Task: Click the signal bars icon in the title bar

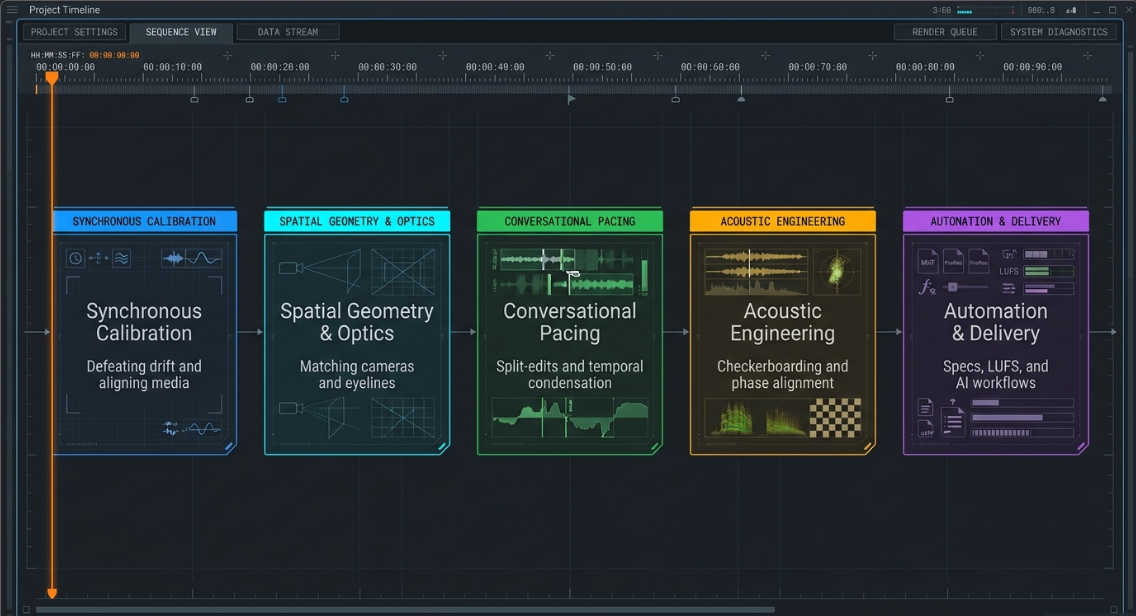Action: coord(1071,10)
